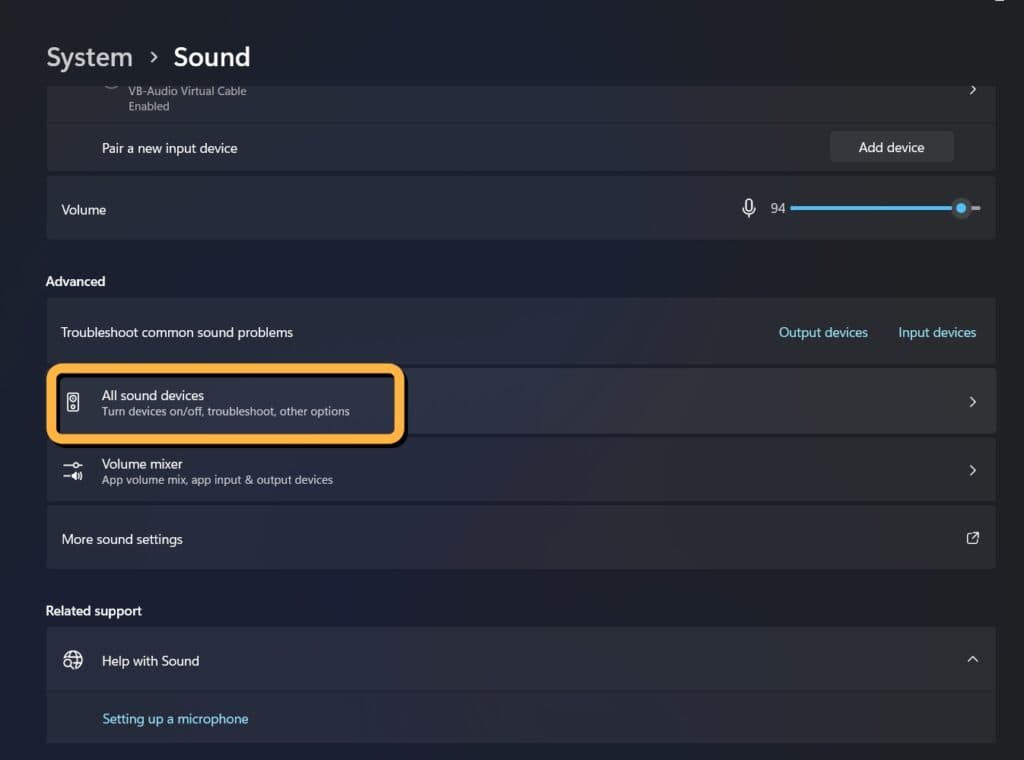Open the All sound devices chevron arrow

coord(972,402)
